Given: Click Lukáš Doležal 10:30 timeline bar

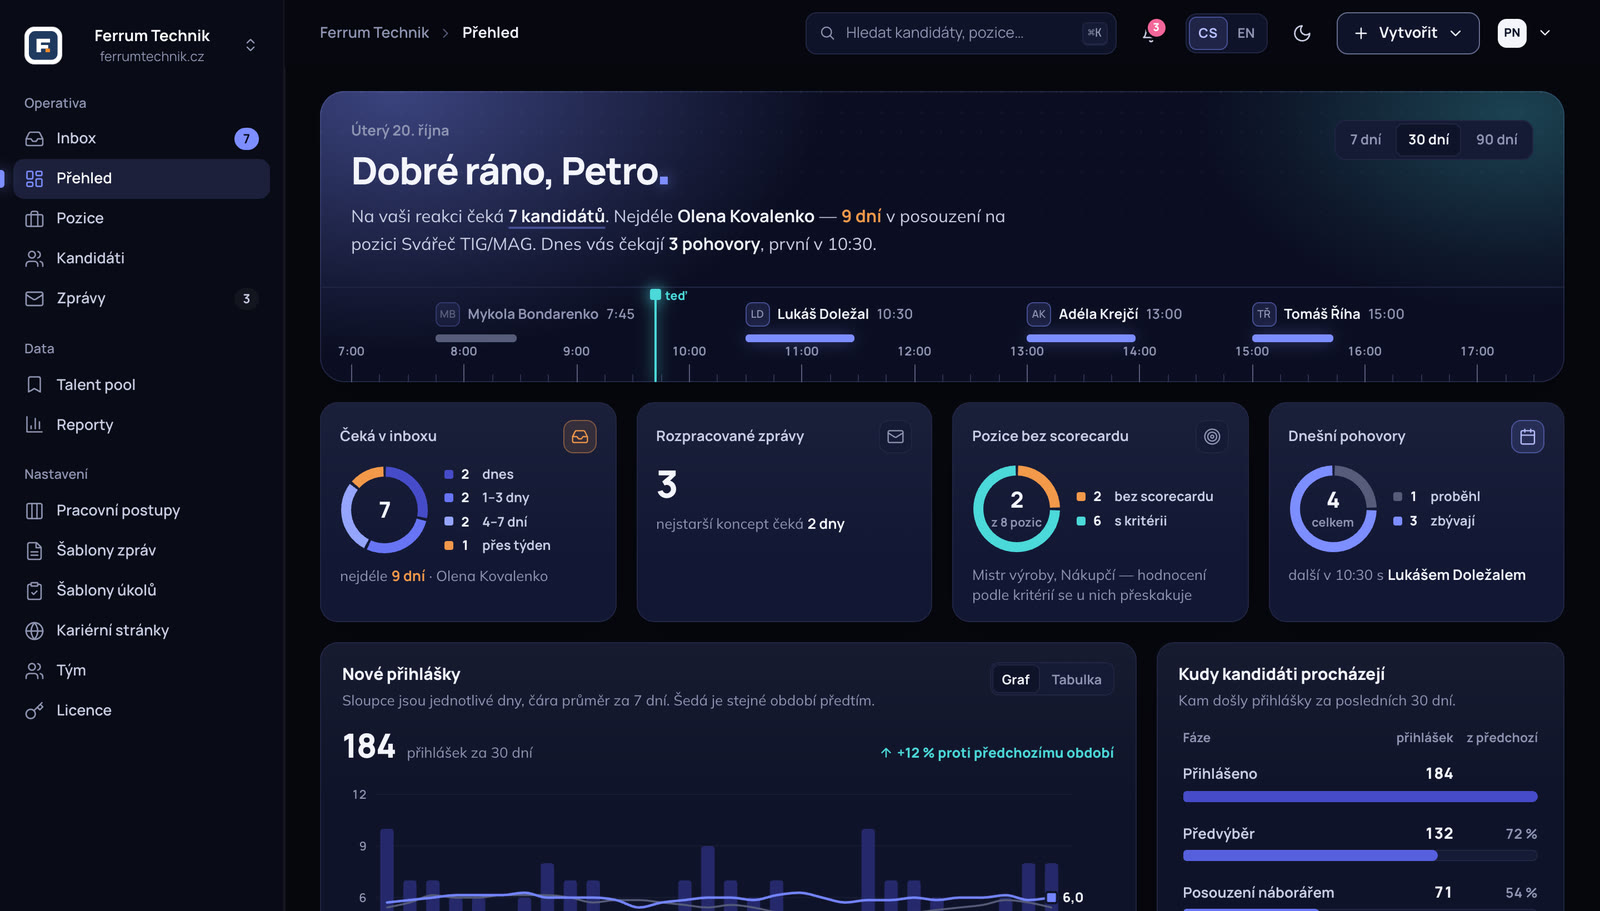Looking at the screenshot, I should tap(800, 338).
